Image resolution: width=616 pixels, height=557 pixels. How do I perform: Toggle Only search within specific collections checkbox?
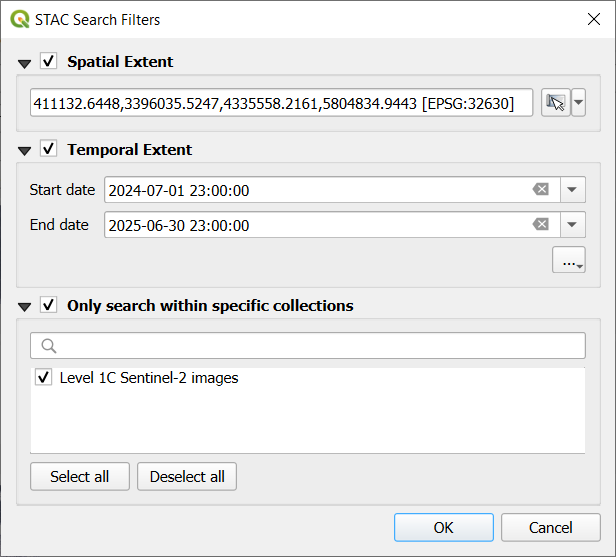click(x=48, y=306)
